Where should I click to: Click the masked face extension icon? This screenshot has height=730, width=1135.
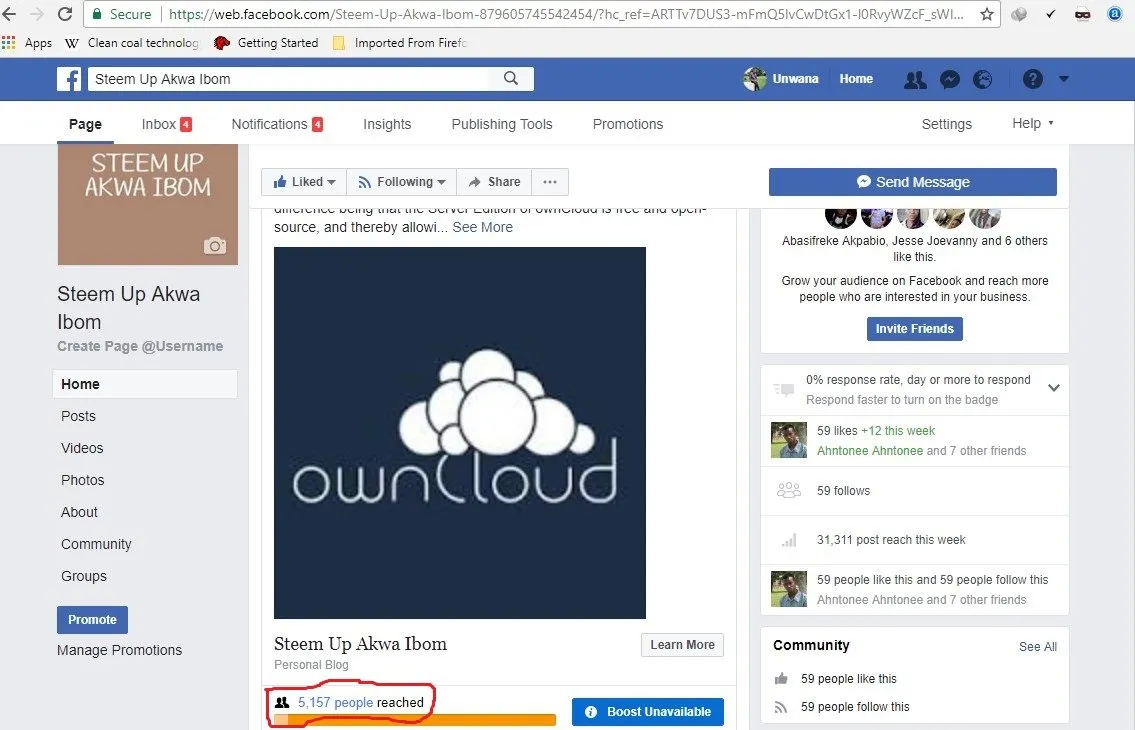[x=1082, y=14]
